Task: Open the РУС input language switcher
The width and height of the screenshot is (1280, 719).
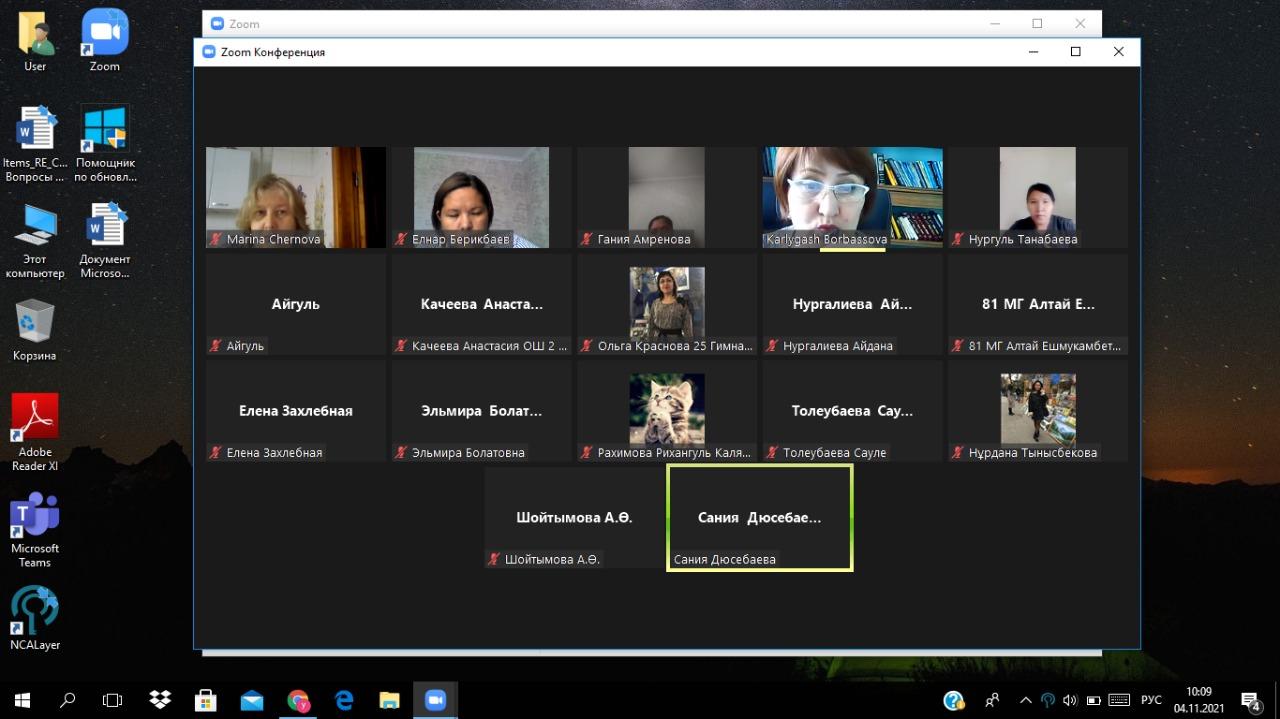Action: pos(1151,700)
